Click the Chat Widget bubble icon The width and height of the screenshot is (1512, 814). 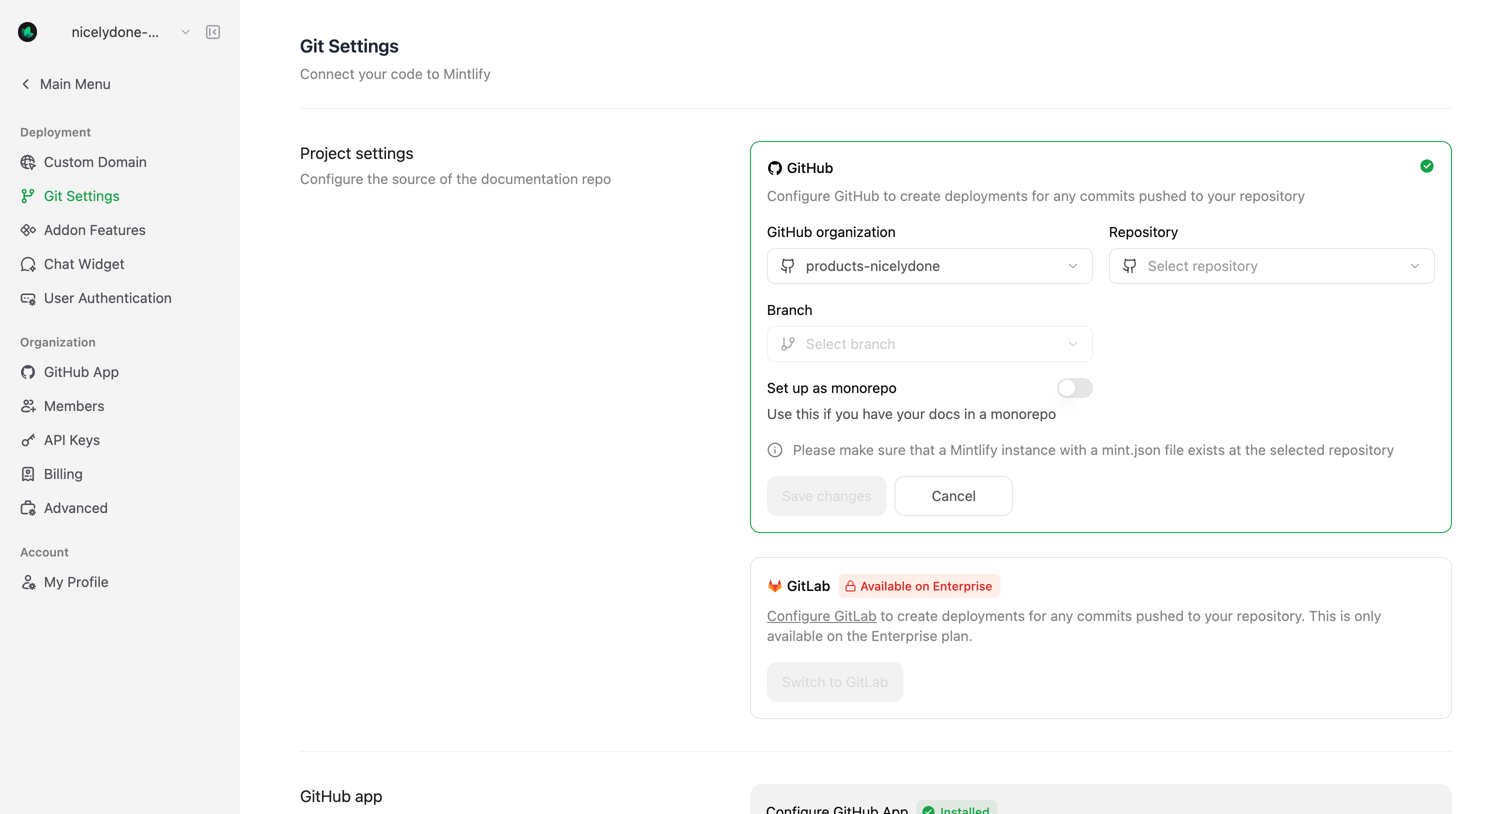coord(28,264)
